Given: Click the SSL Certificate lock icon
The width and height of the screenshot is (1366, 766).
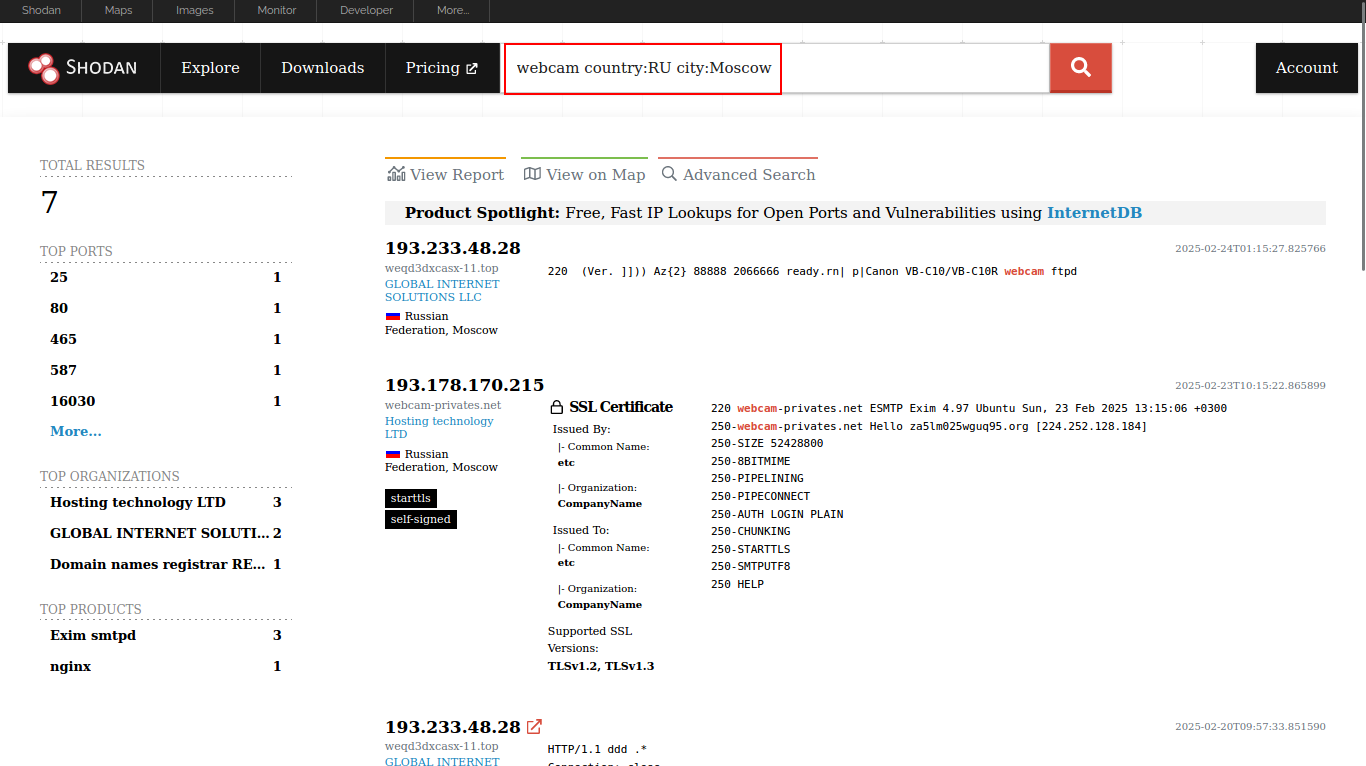Looking at the screenshot, I should 557,408.
